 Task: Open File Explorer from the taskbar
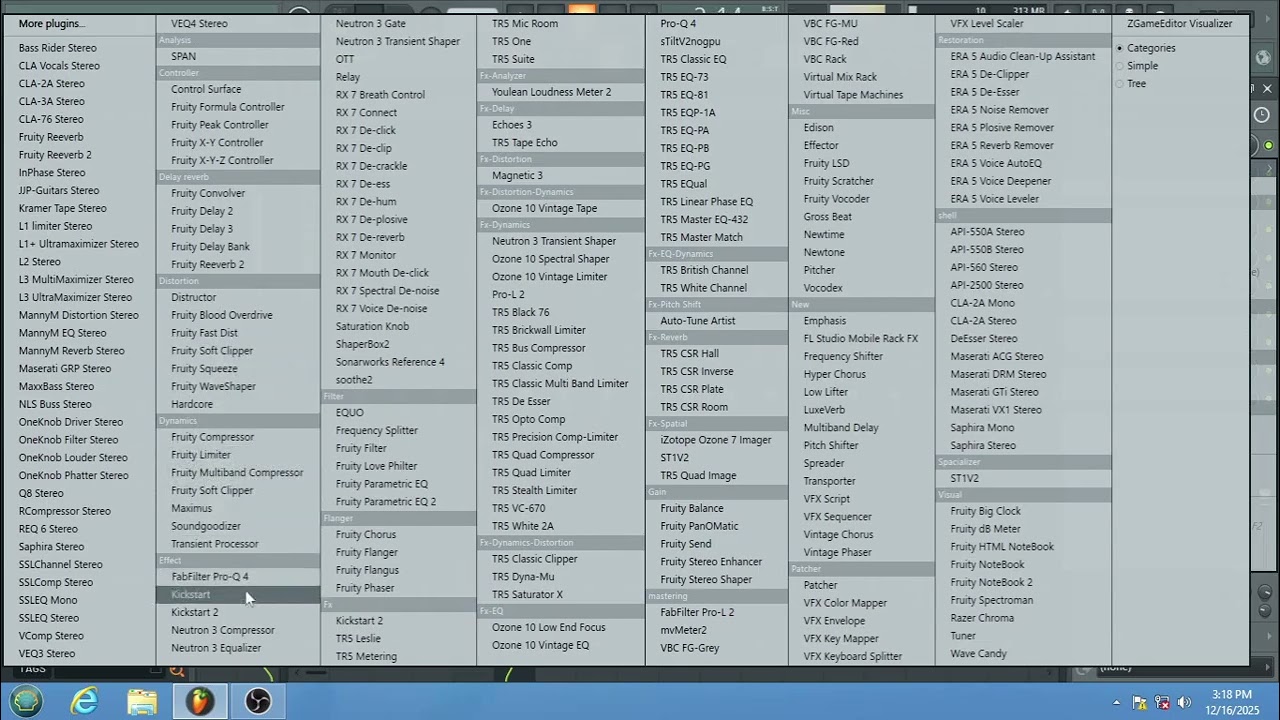[142, 702]
